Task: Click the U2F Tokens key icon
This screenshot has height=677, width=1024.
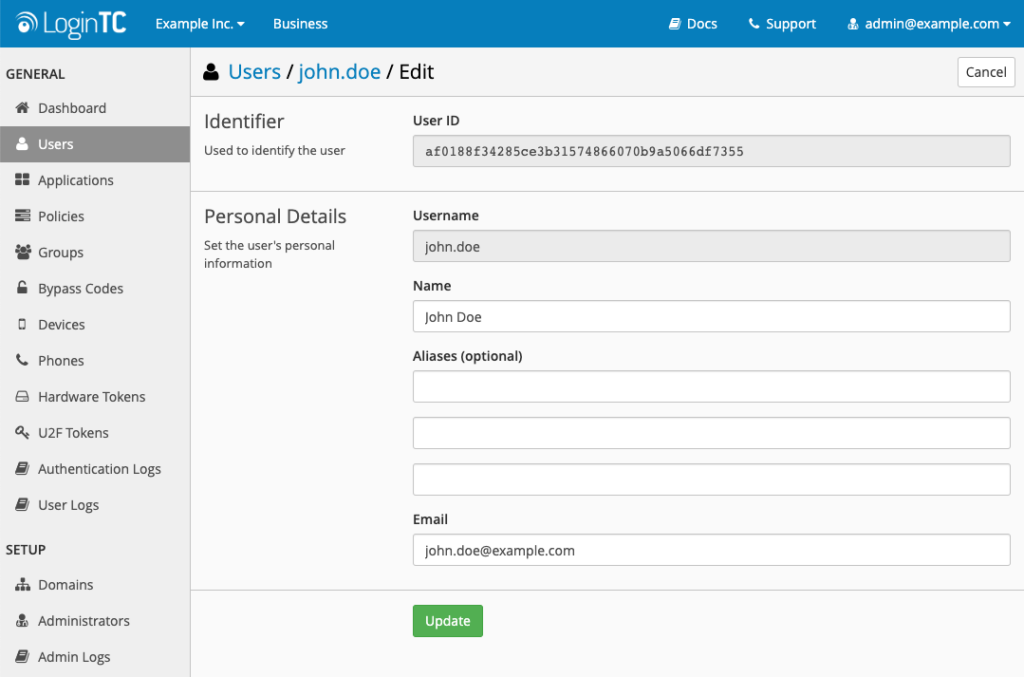Action: tap(22, 432)
